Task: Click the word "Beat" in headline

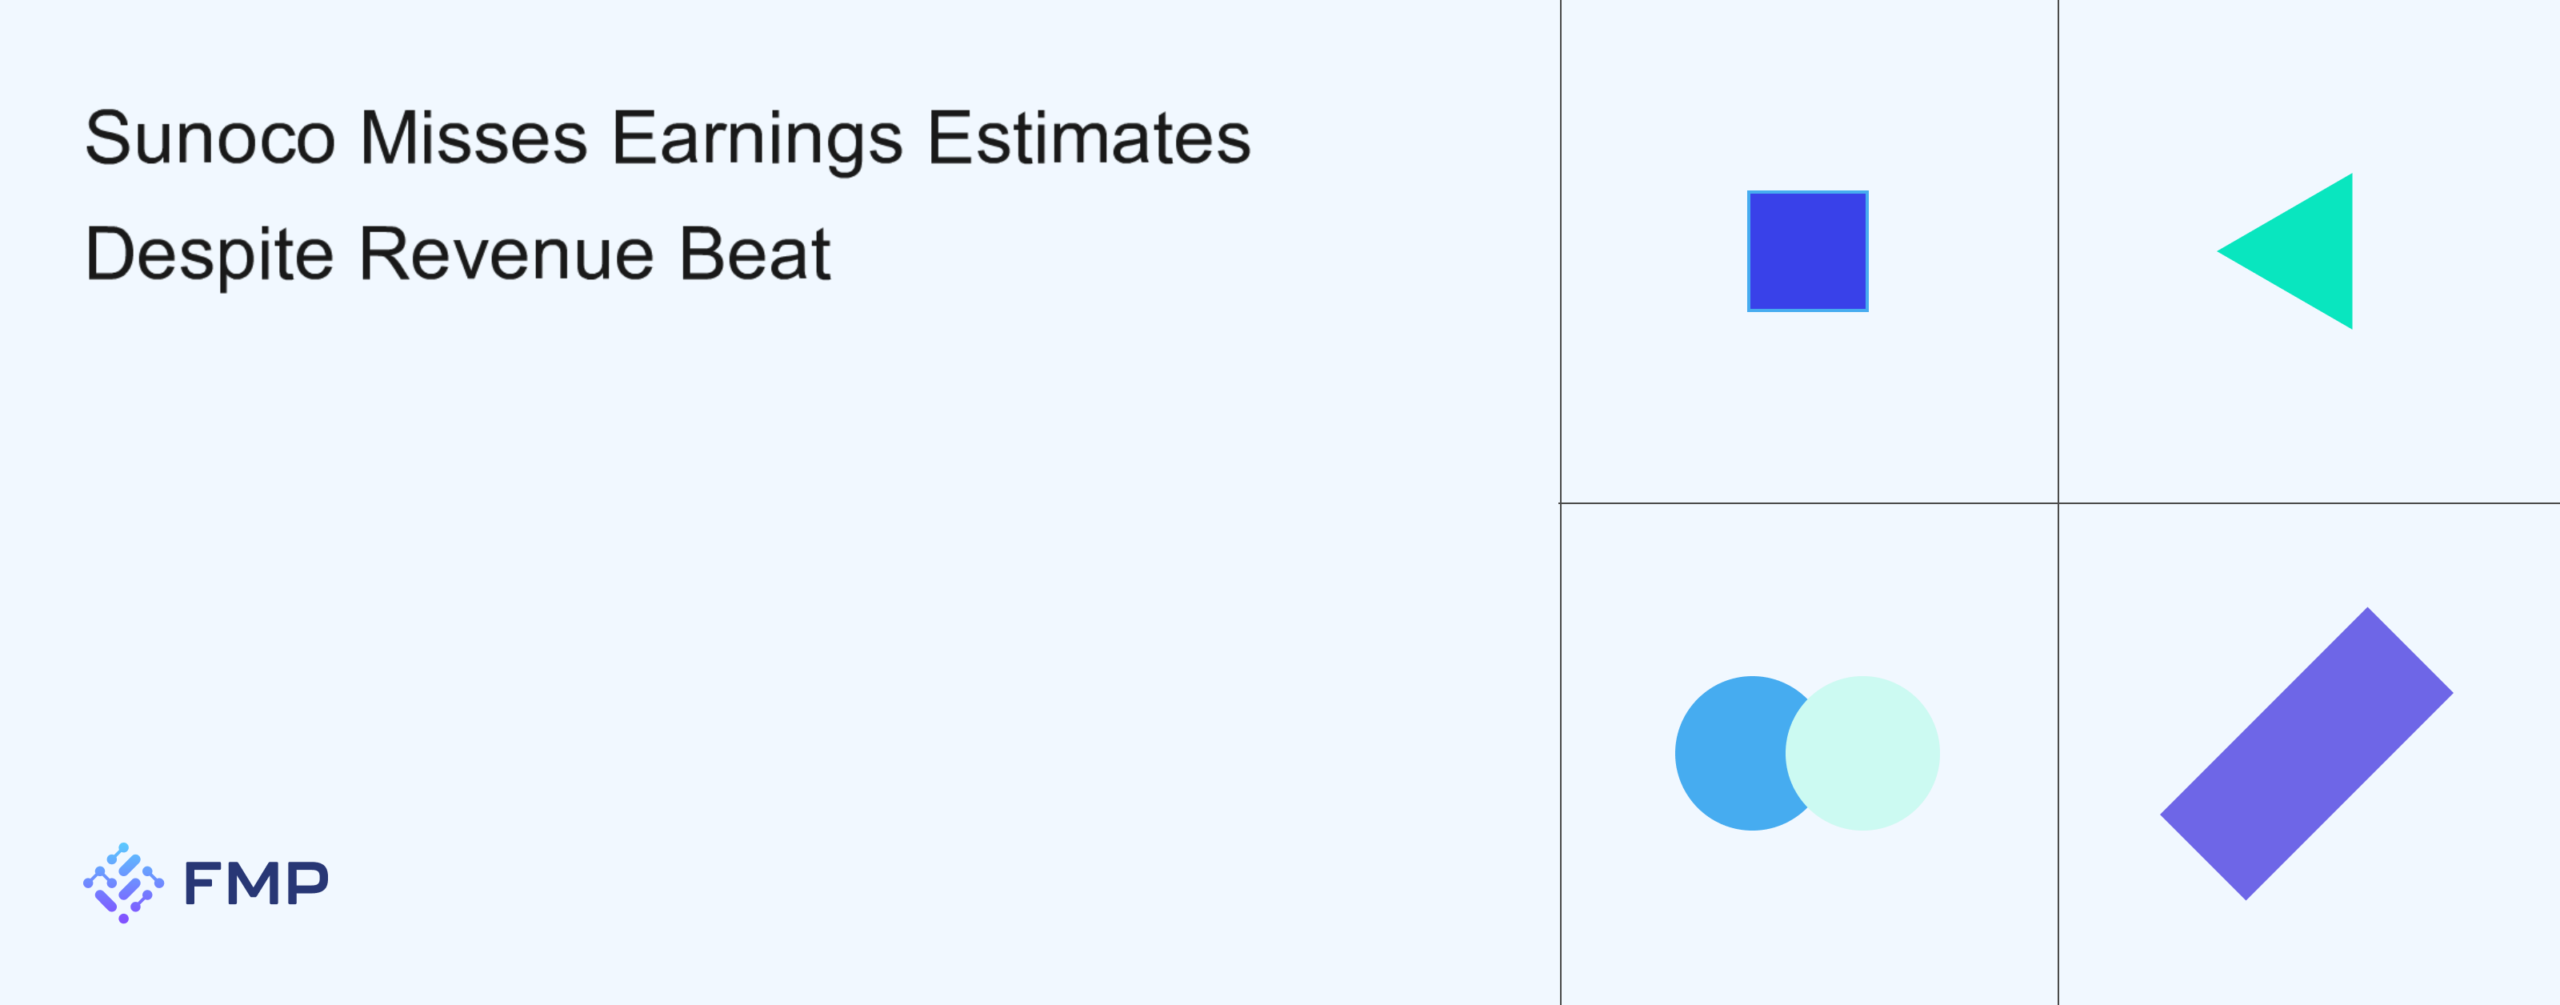Action: tap(755, 255)
